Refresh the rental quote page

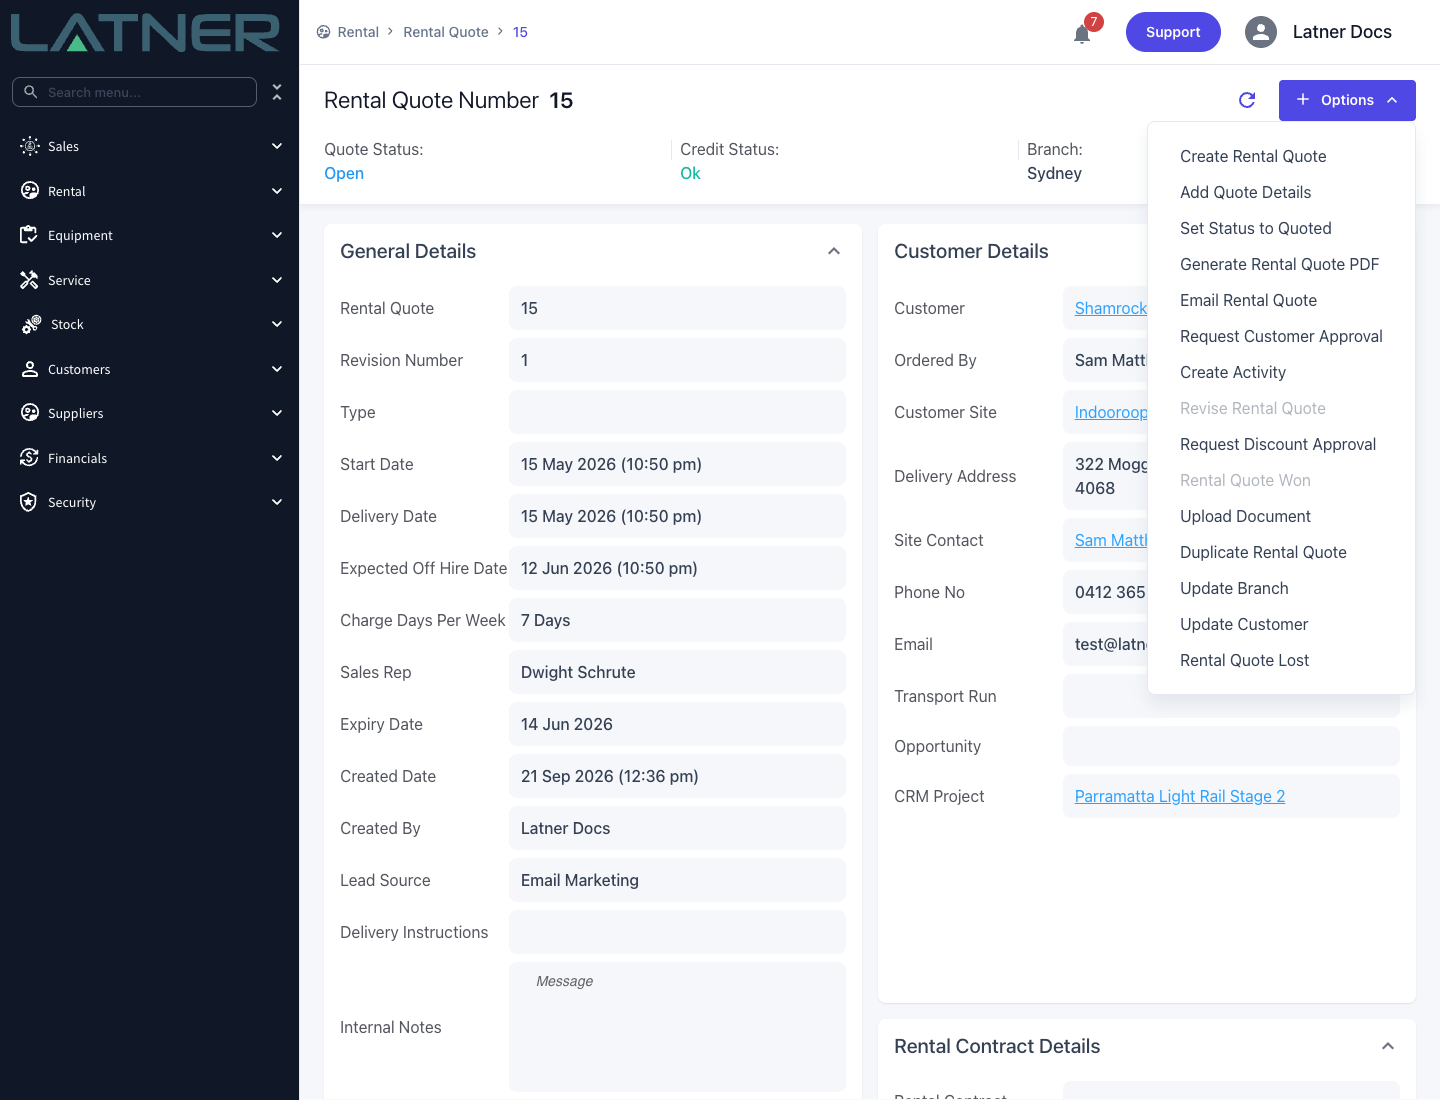[x=1247, y=100]
